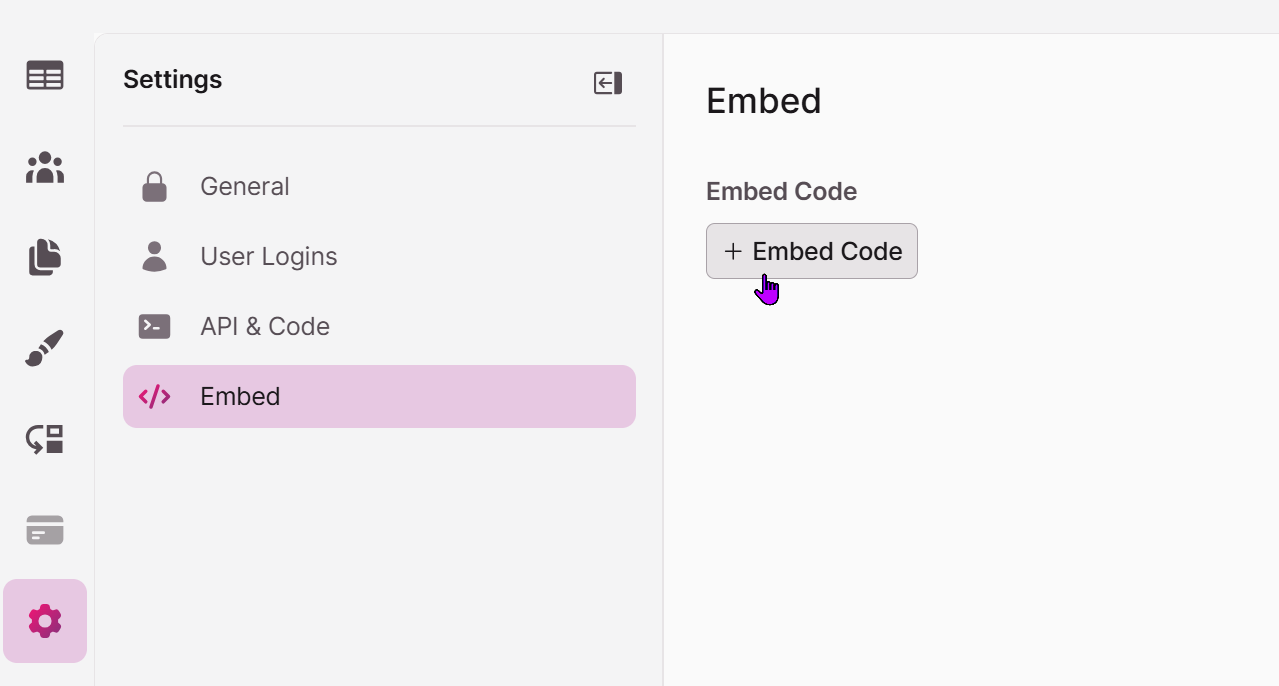Click the settings gear sidebar icon
The height and width of the screenshot is (686, 1279).
45,621
